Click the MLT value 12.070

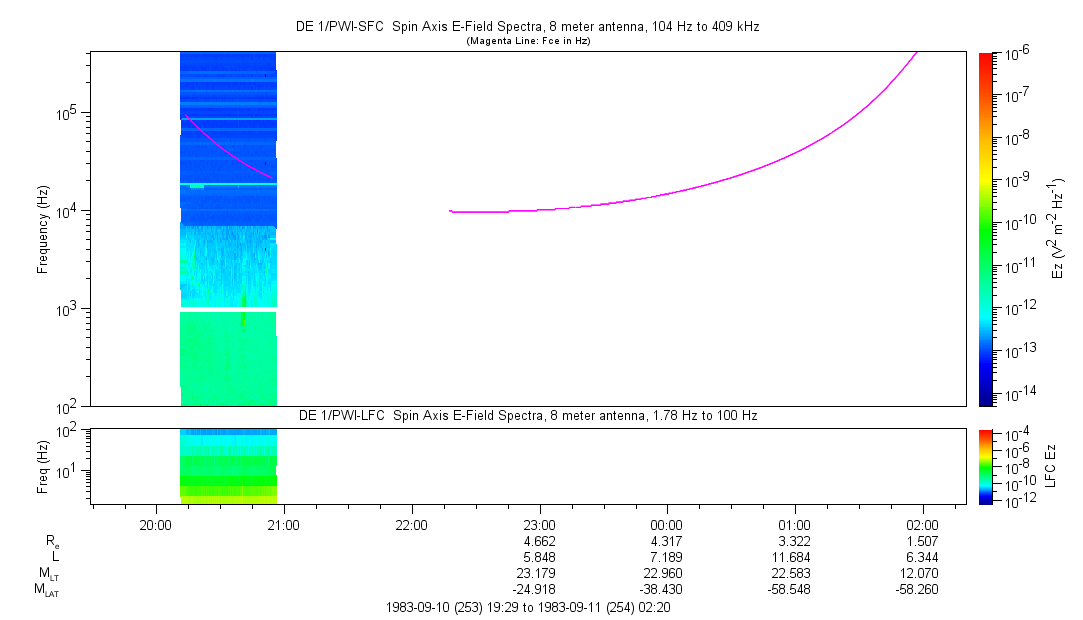(921, 572)
